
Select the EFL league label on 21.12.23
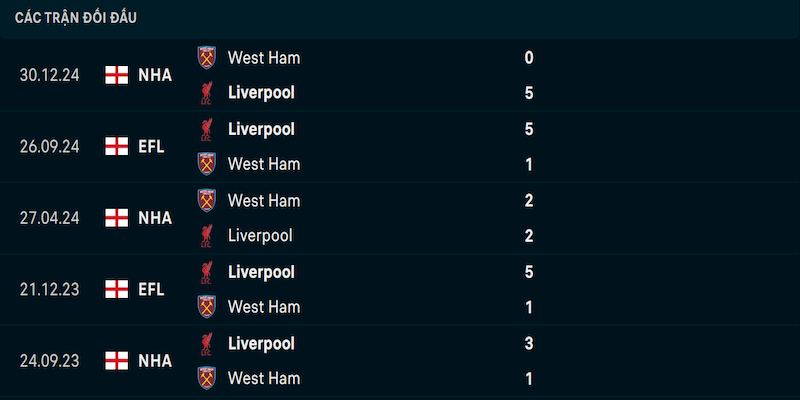pos(151,290)
